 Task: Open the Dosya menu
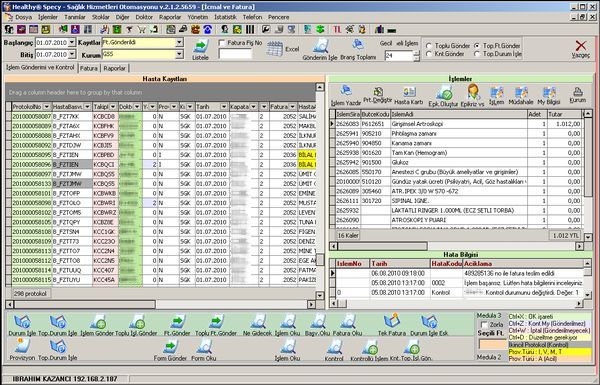point(23,17)
